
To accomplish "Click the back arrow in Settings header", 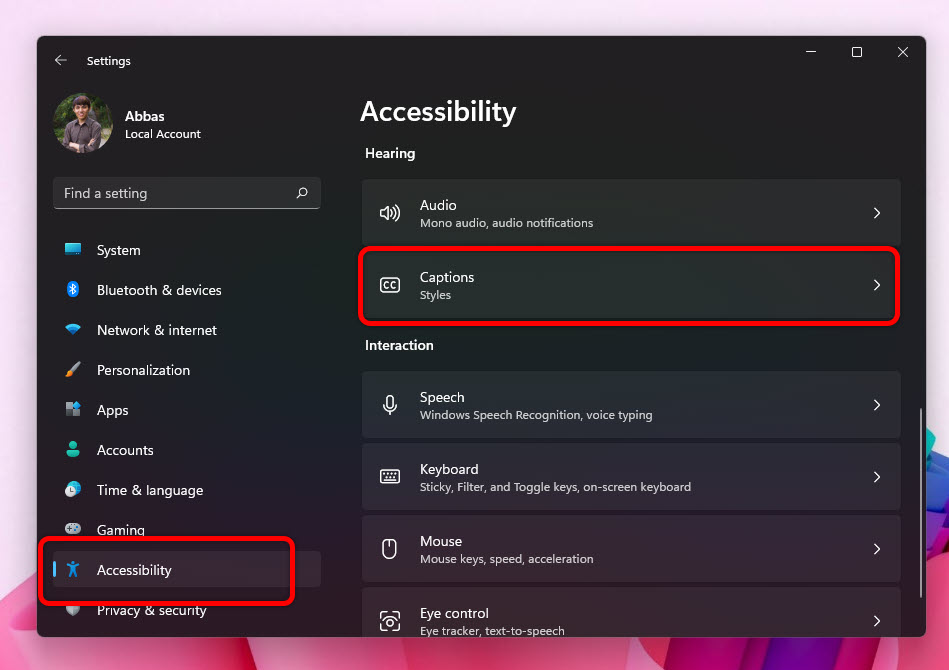I will [61, 60].
